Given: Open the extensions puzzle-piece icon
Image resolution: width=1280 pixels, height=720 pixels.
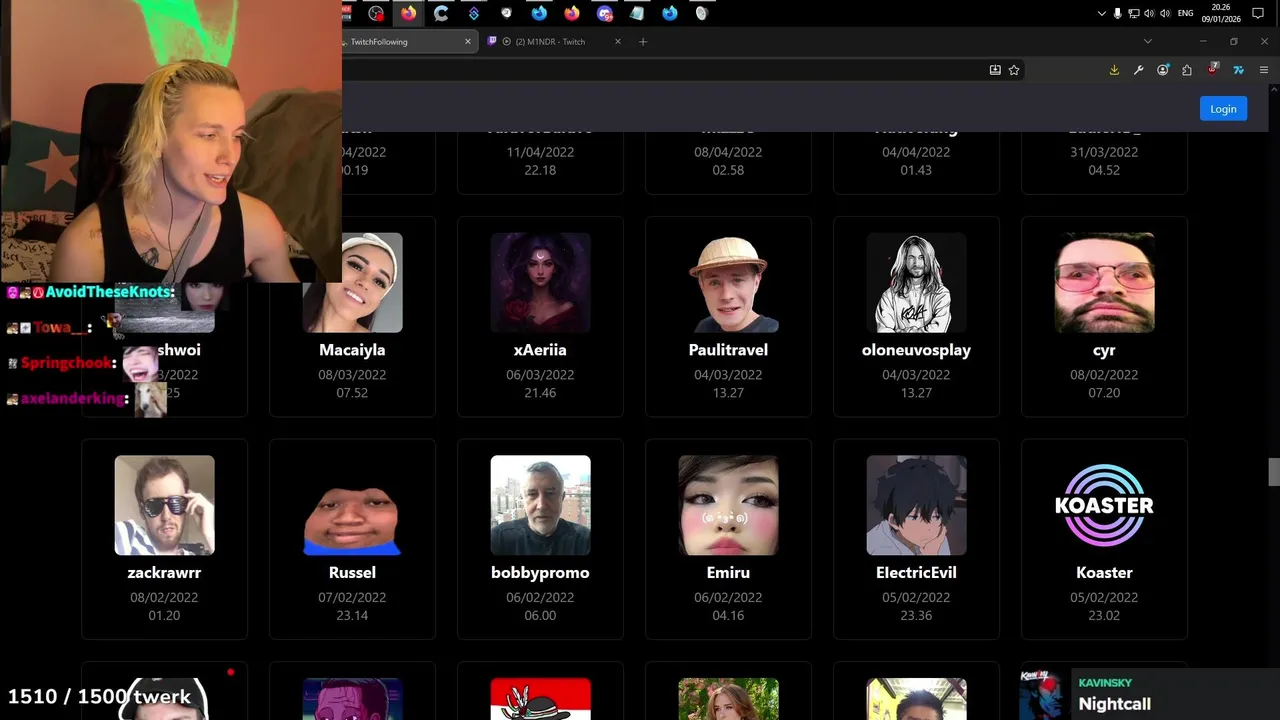Looking at the screenshot, I should pos(1187,70).
